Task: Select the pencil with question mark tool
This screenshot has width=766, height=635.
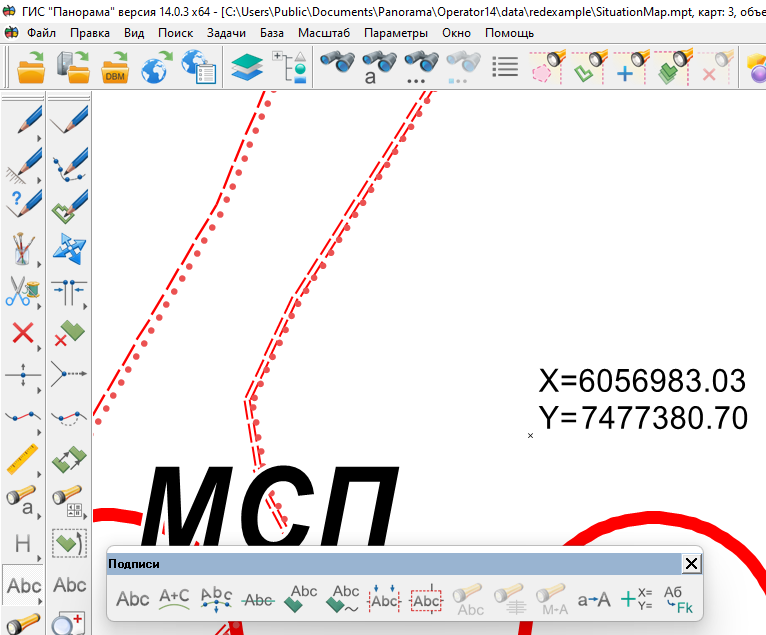Action: (23, 205)
